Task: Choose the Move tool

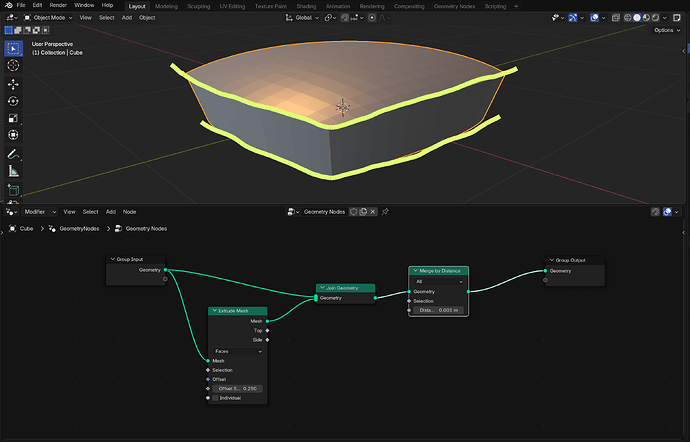Action: tap(13, 84)
